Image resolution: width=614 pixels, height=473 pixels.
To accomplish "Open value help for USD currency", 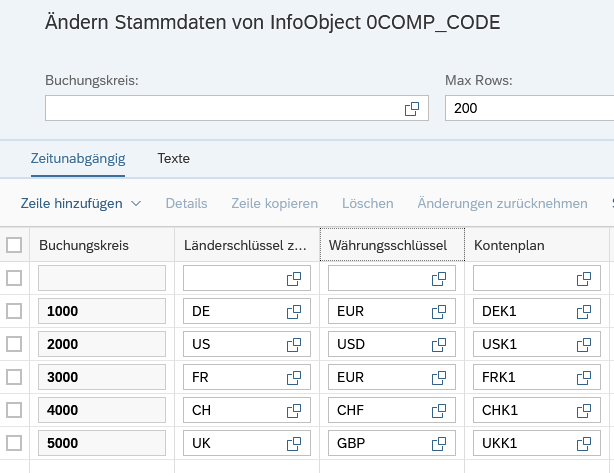I will [x=439, y=345].
